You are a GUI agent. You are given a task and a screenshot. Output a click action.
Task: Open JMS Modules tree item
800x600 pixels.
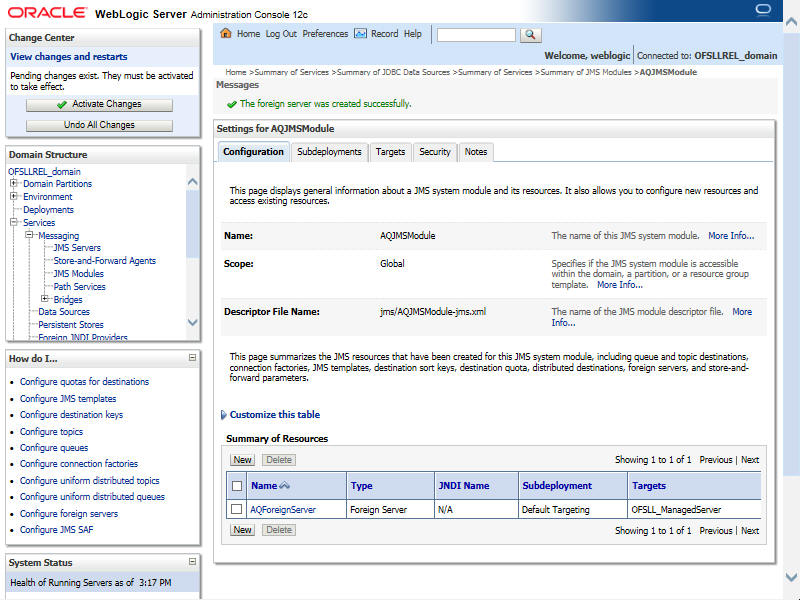pyautogui.click(x=79, y=273)
